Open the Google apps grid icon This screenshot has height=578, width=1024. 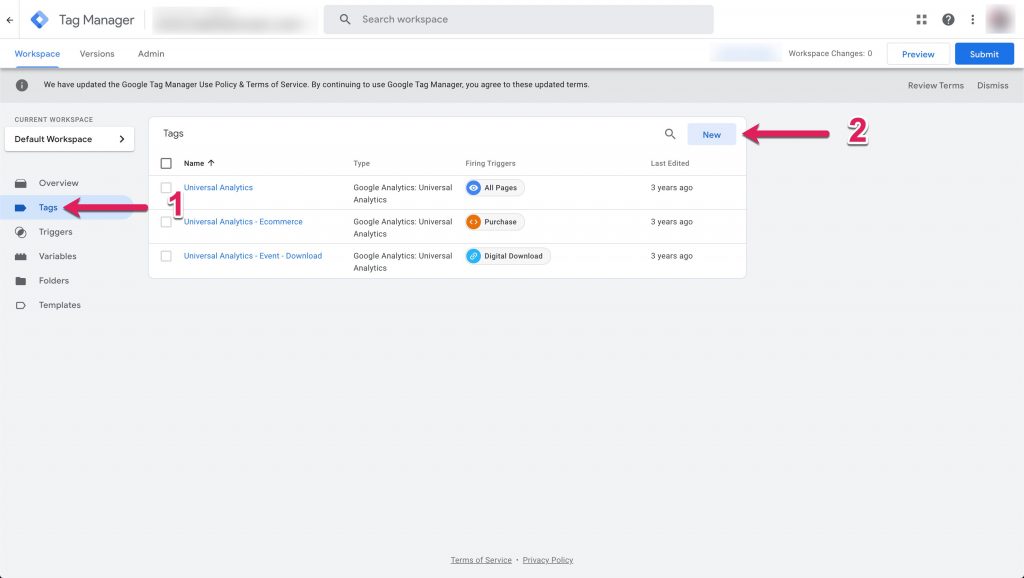point(921,20)
